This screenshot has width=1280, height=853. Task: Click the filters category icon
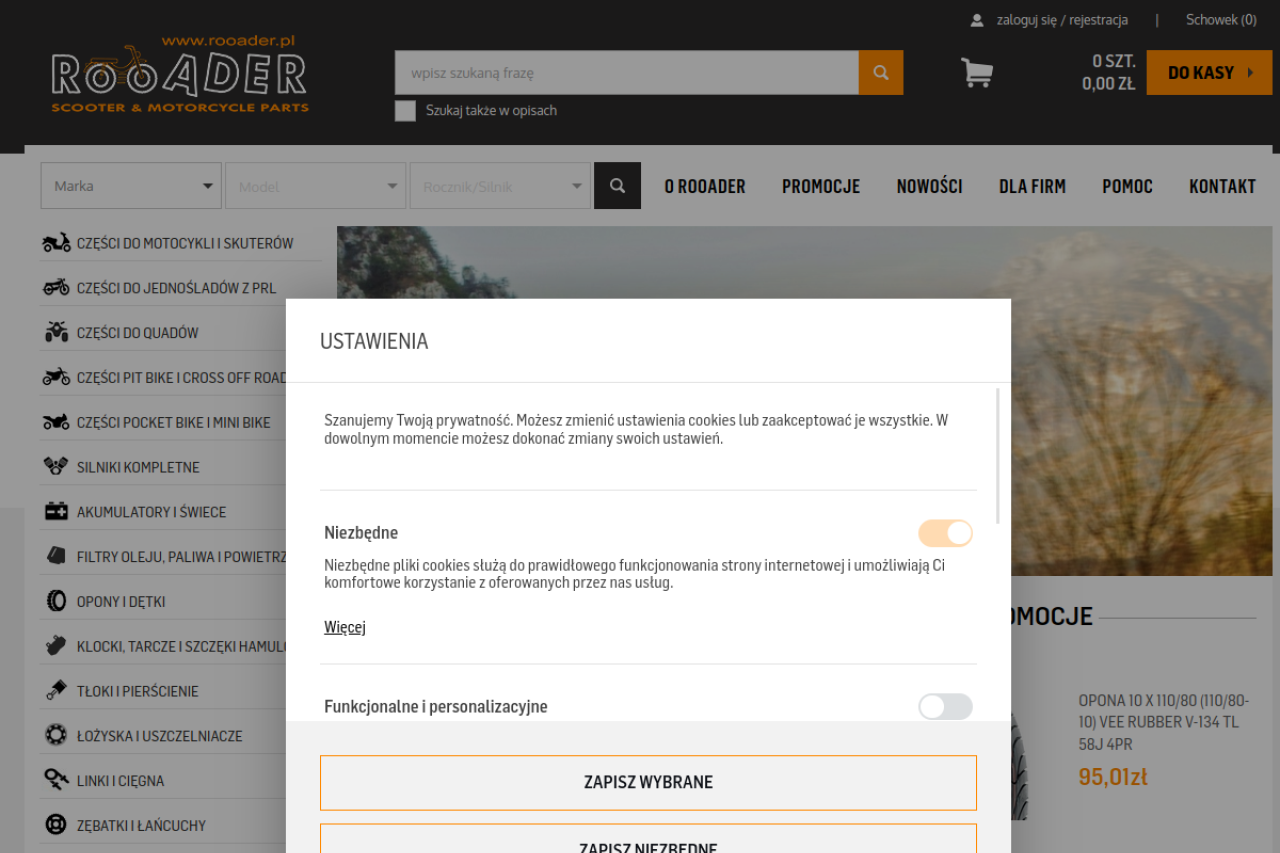(56, 556)
